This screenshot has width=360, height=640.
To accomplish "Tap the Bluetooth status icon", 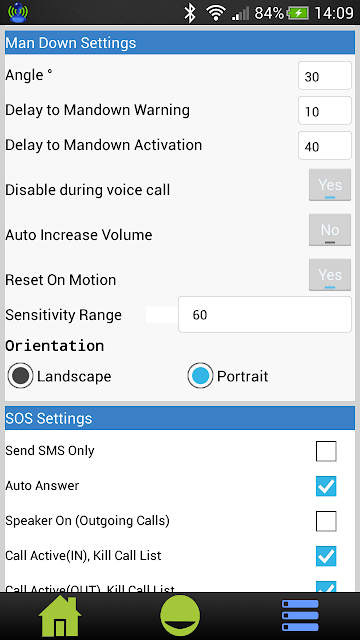I will (x=189, y=13).
